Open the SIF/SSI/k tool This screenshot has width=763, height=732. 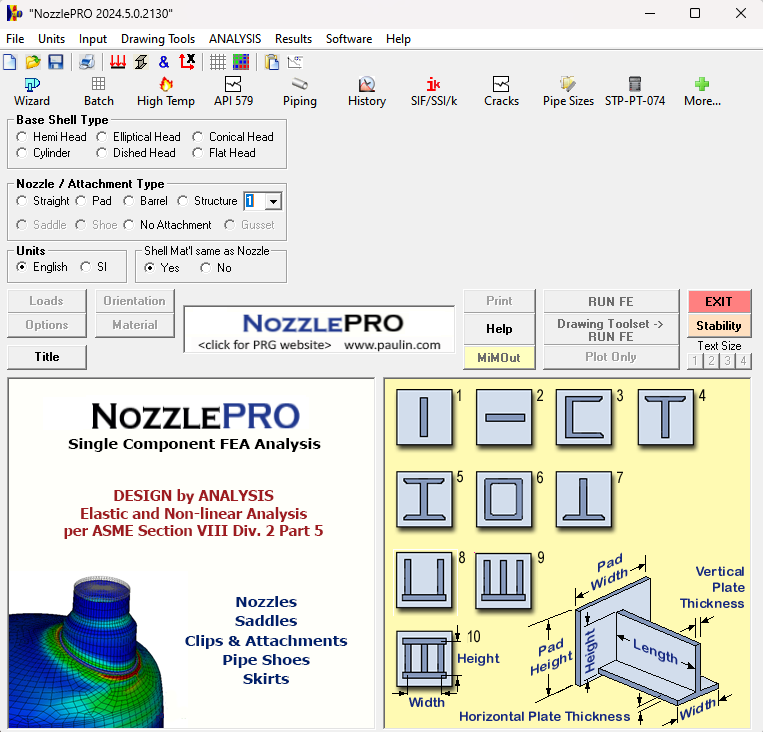pos(434,92)
